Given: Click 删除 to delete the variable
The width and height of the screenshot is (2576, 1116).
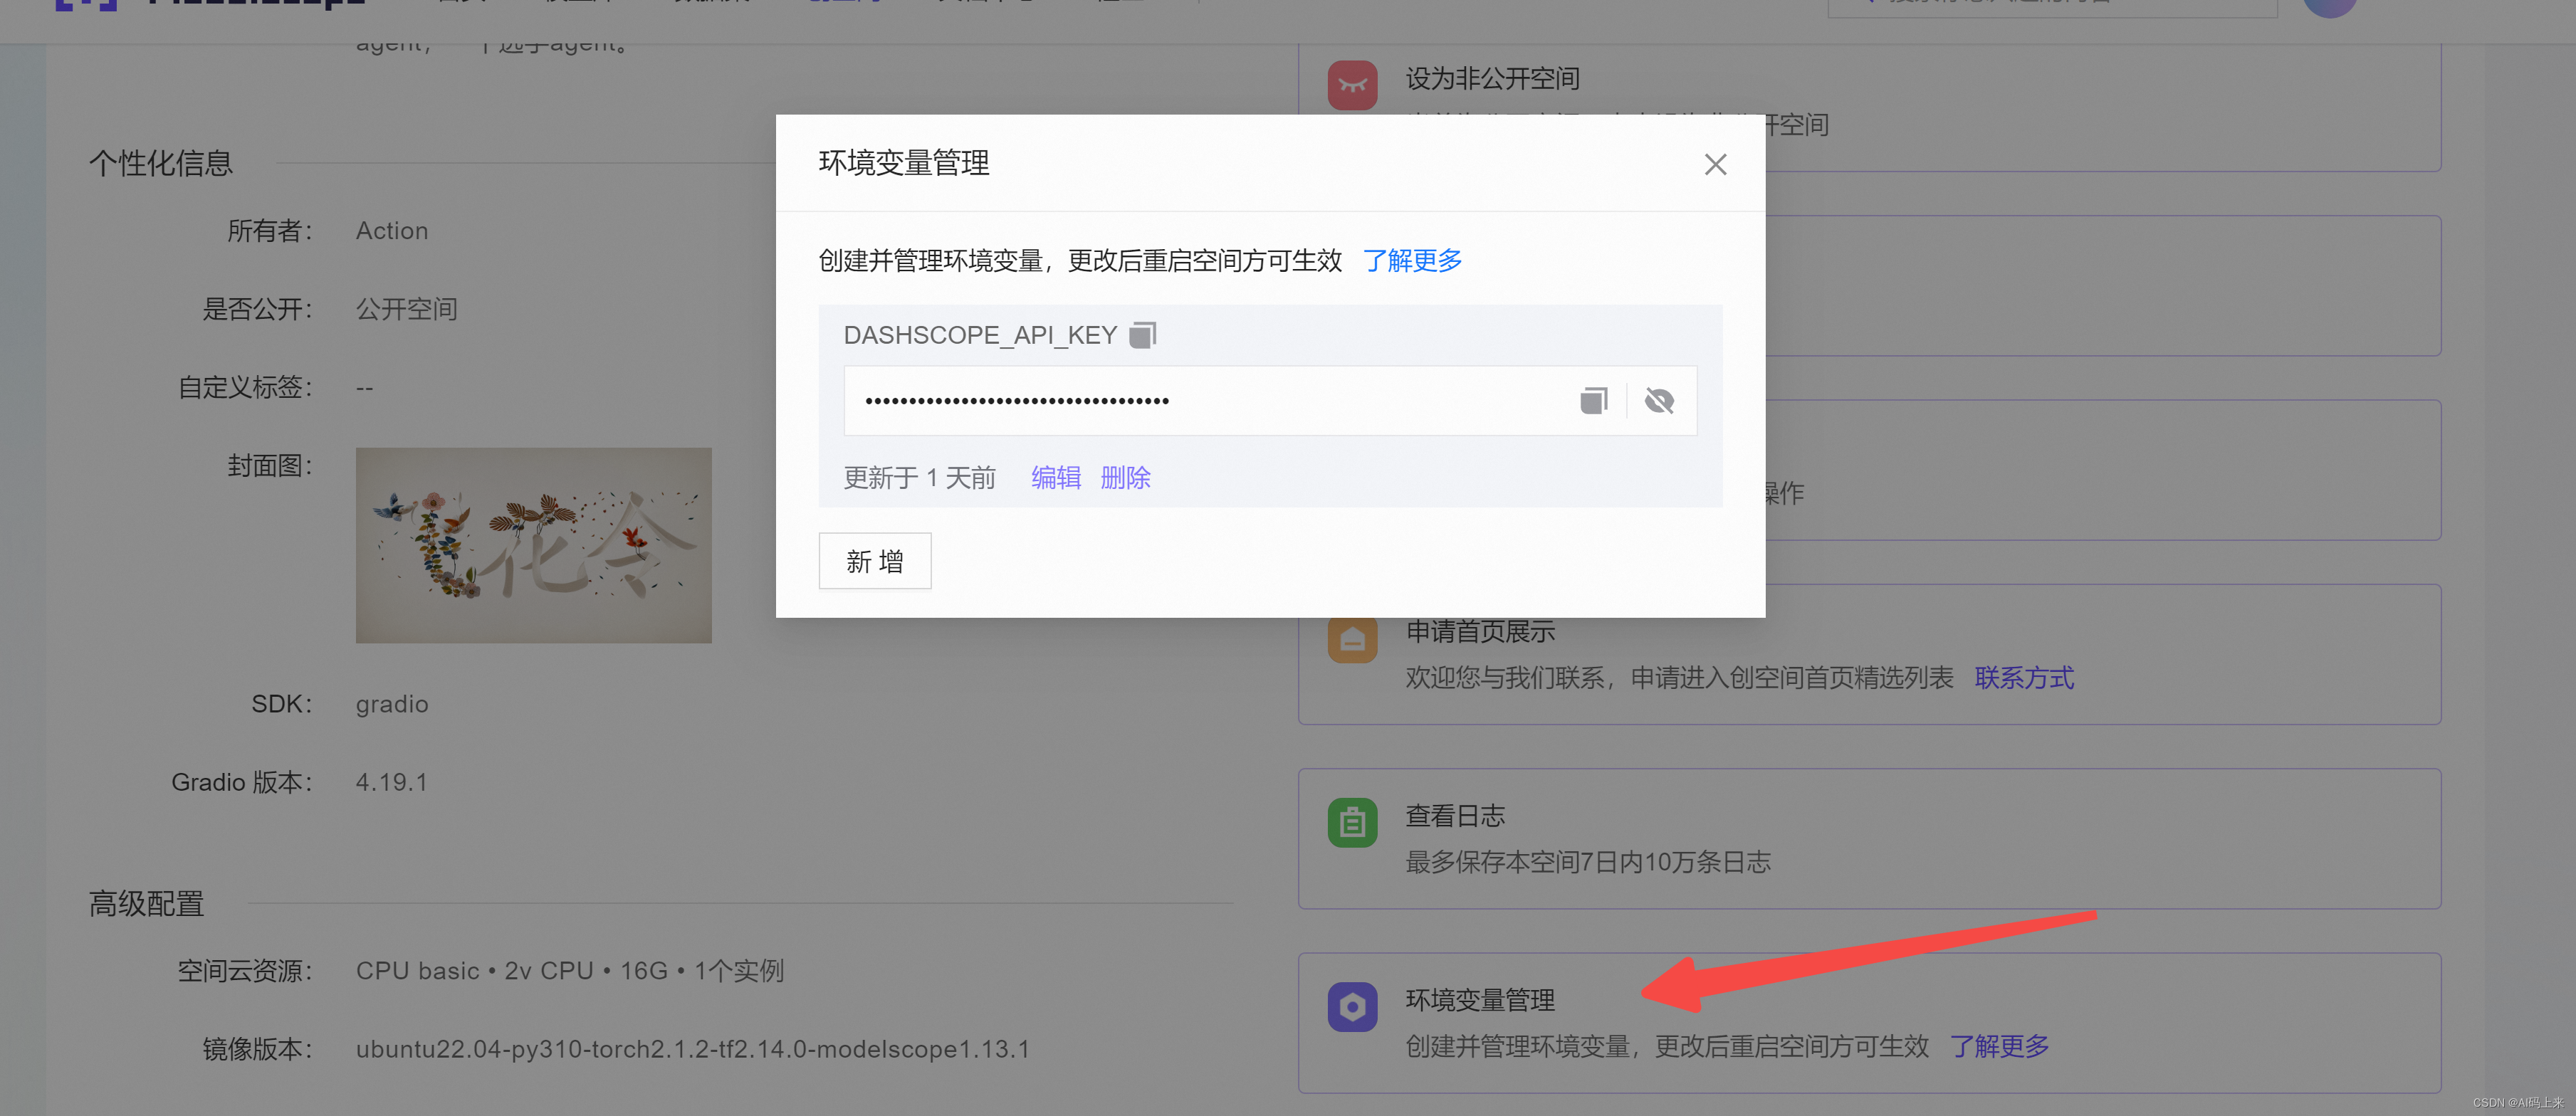Looking at the screenshot, I should tap(1125, 478).
